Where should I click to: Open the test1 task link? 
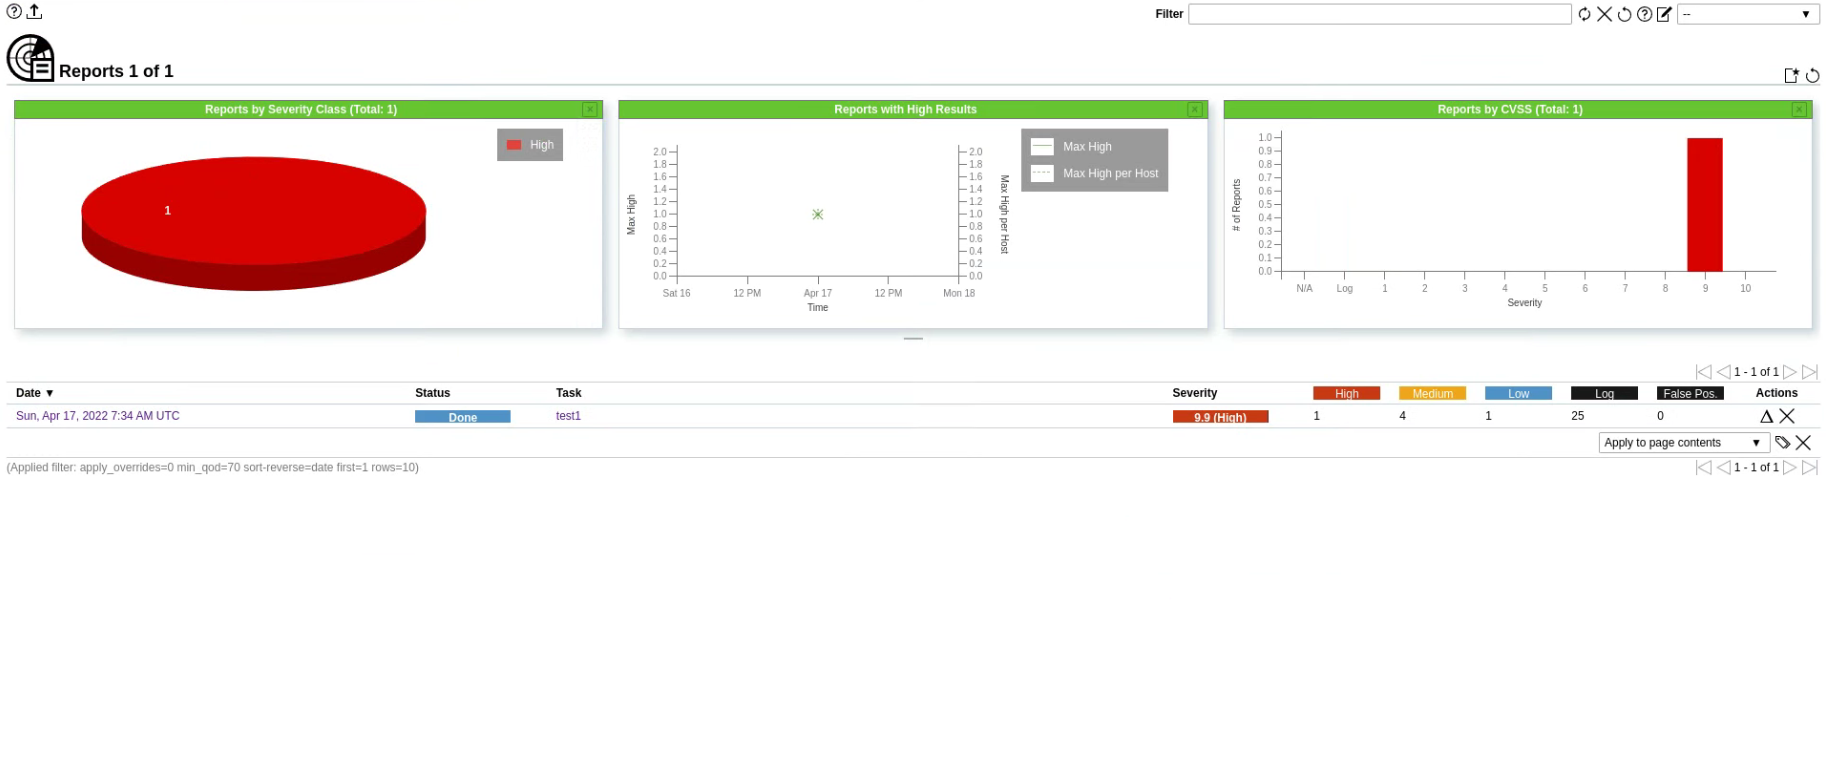[568, 416]
